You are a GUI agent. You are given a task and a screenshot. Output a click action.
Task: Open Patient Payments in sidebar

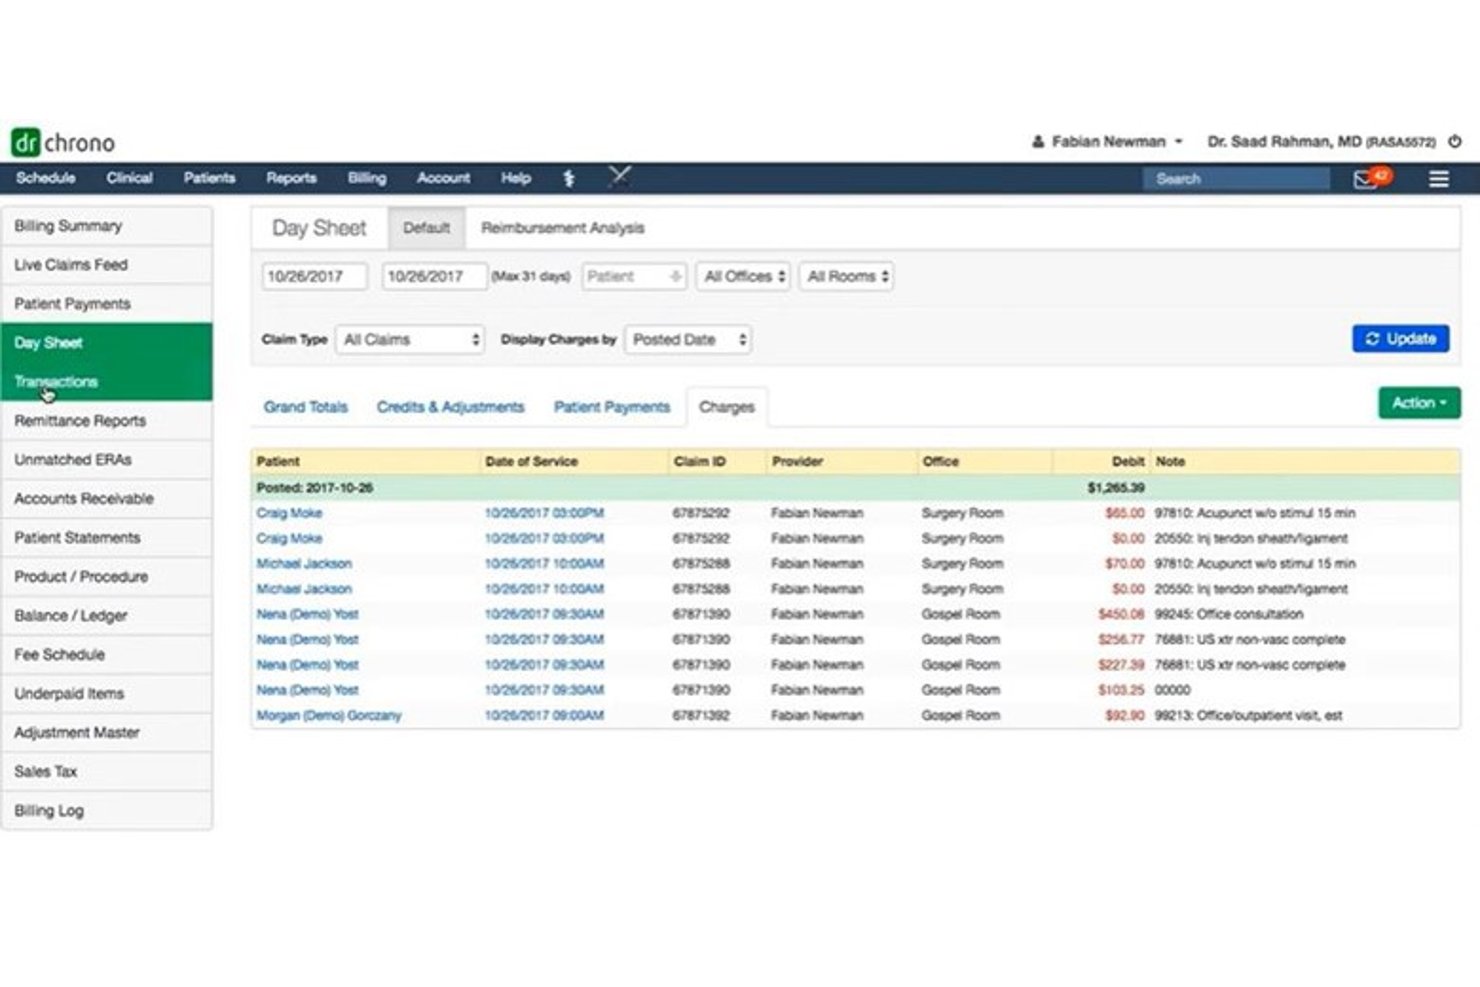tap(107, 304)
